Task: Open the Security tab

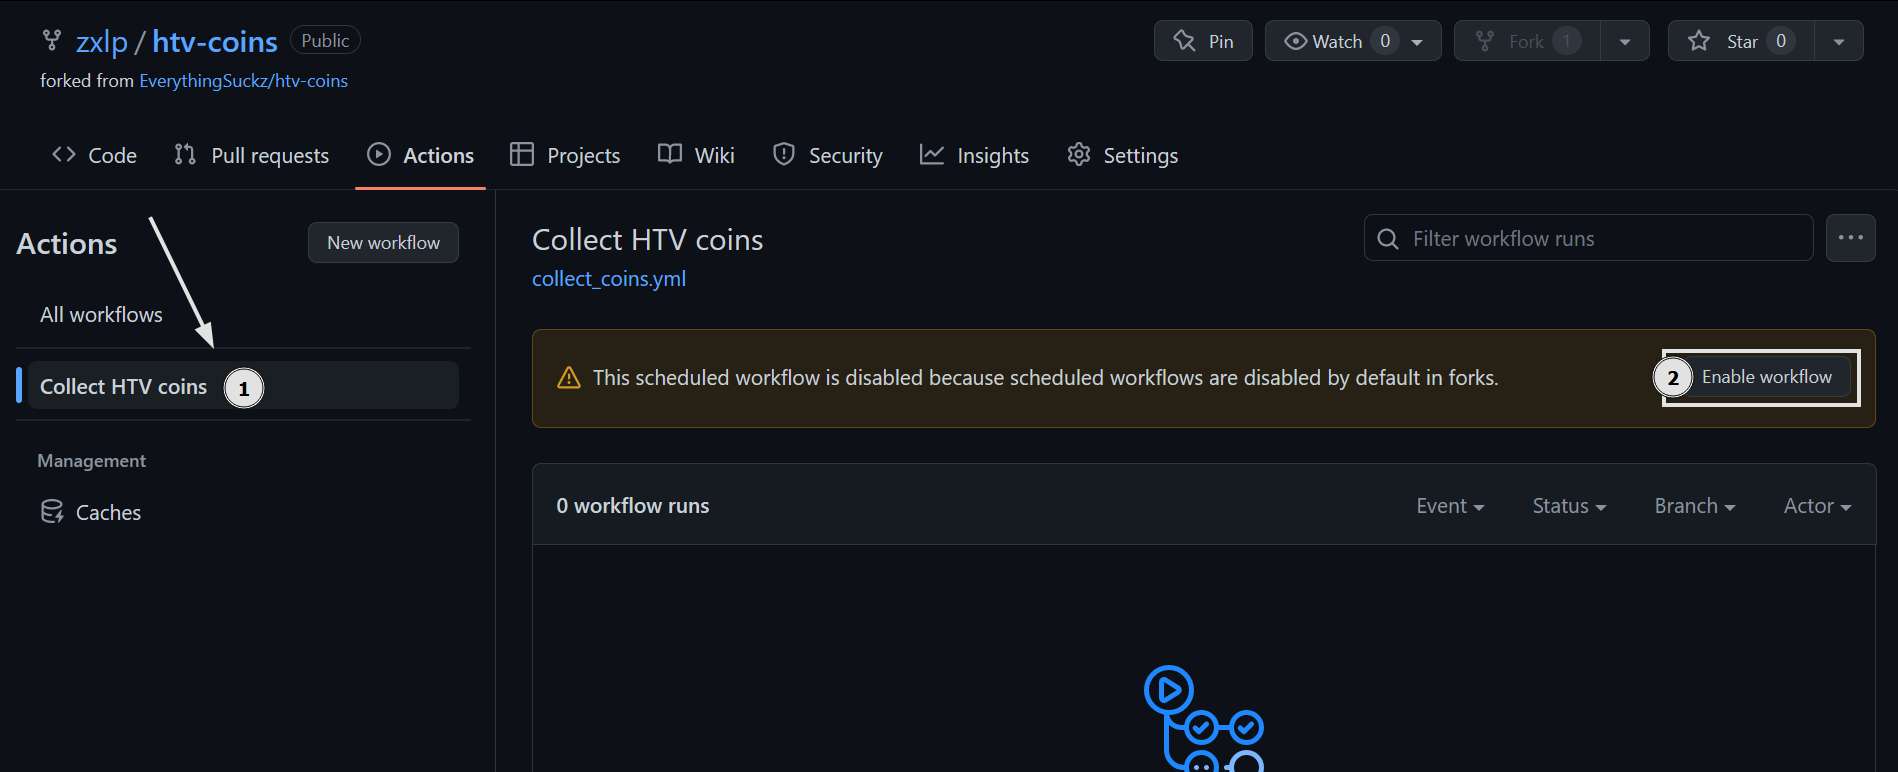Action: click(x=827, y=155)
